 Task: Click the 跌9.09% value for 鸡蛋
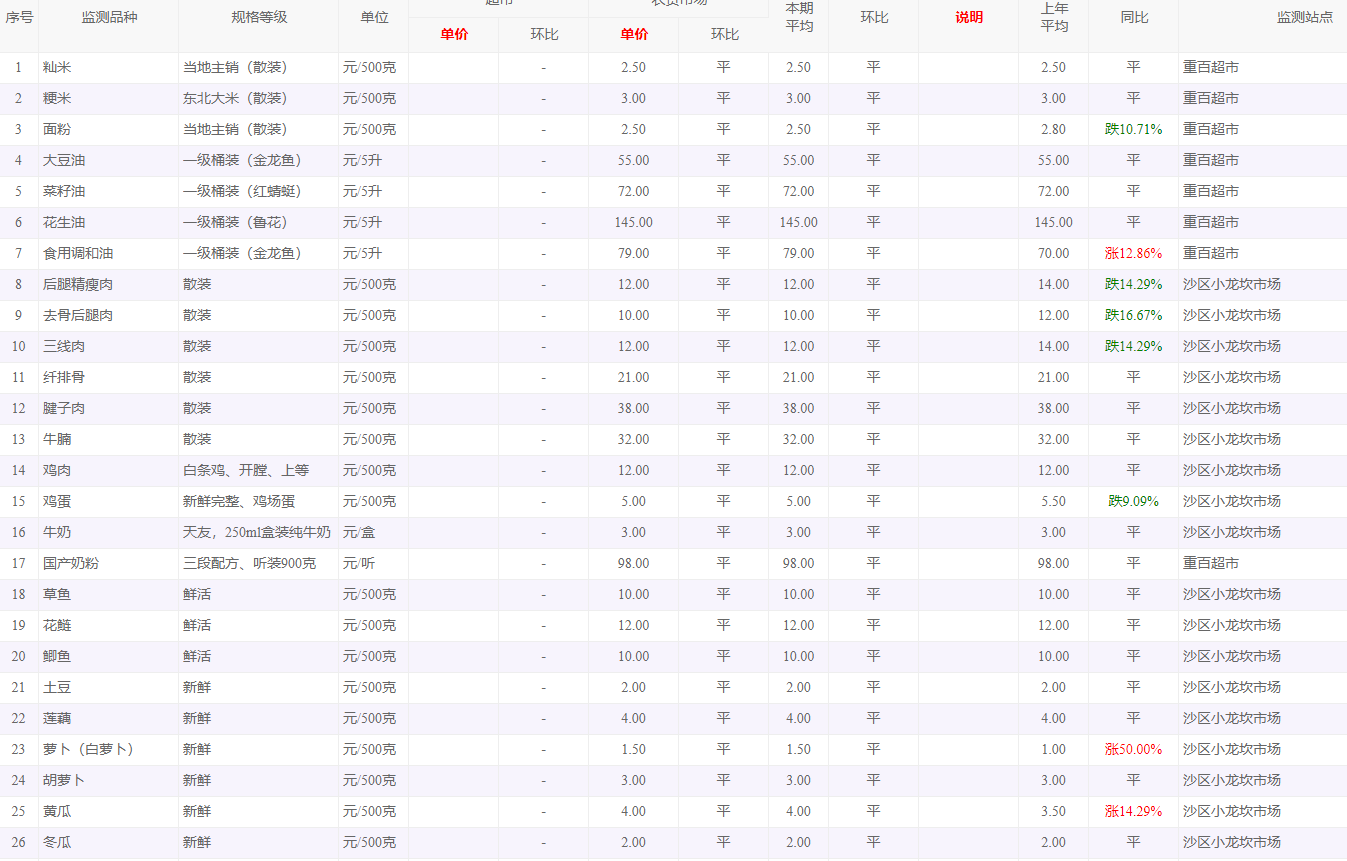coord(1133,502)
